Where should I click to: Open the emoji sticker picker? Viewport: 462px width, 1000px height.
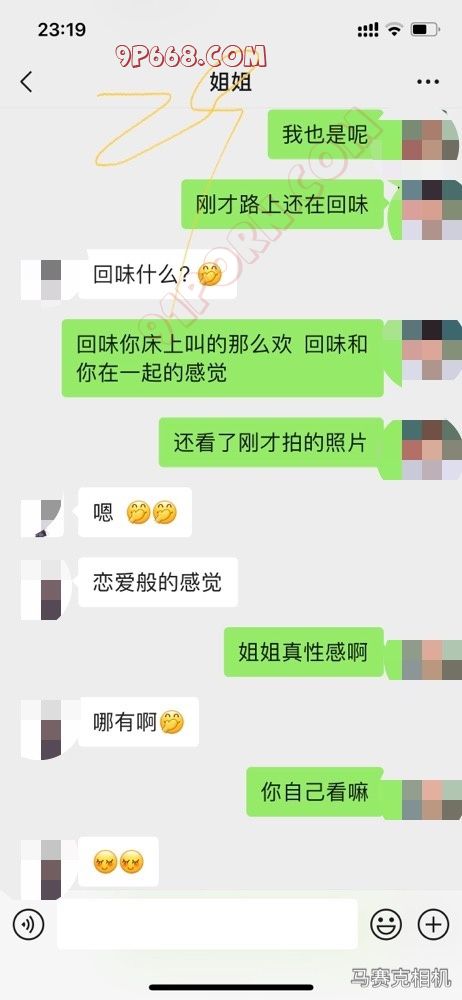point(387,924)
